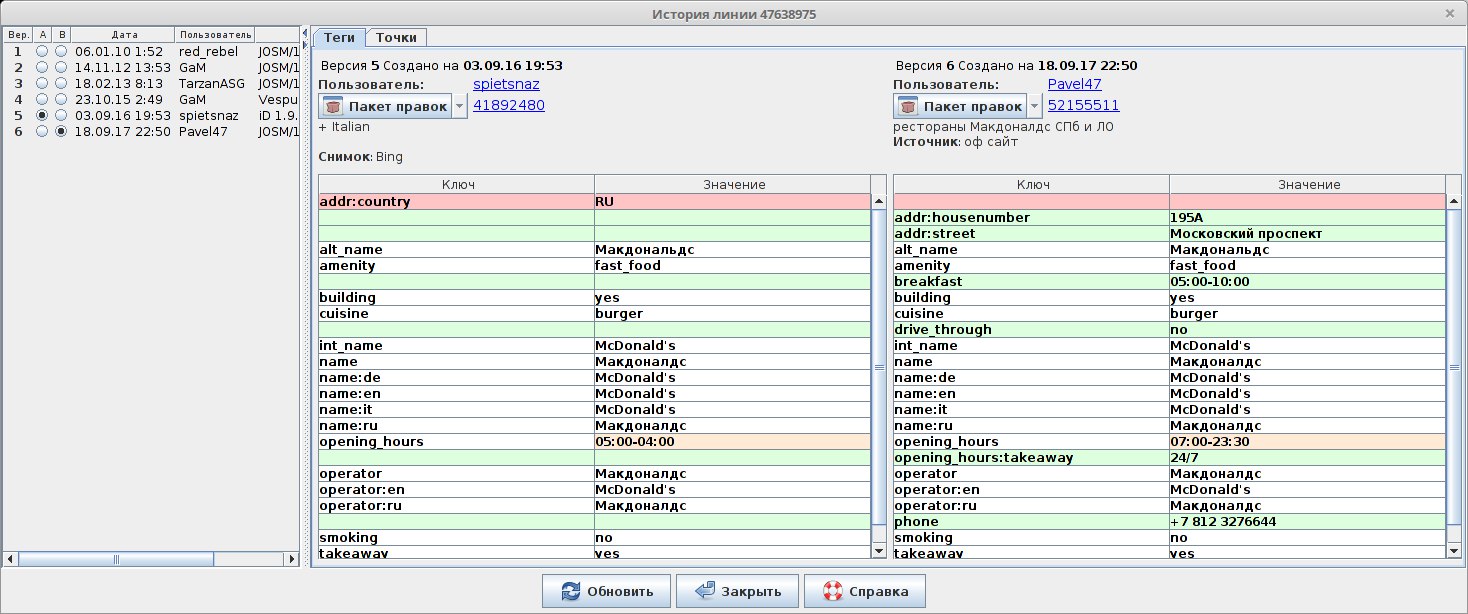Viewport: 1468px width, 614px height.
Task: Select version 5 radio in column A
Action: 42,115
